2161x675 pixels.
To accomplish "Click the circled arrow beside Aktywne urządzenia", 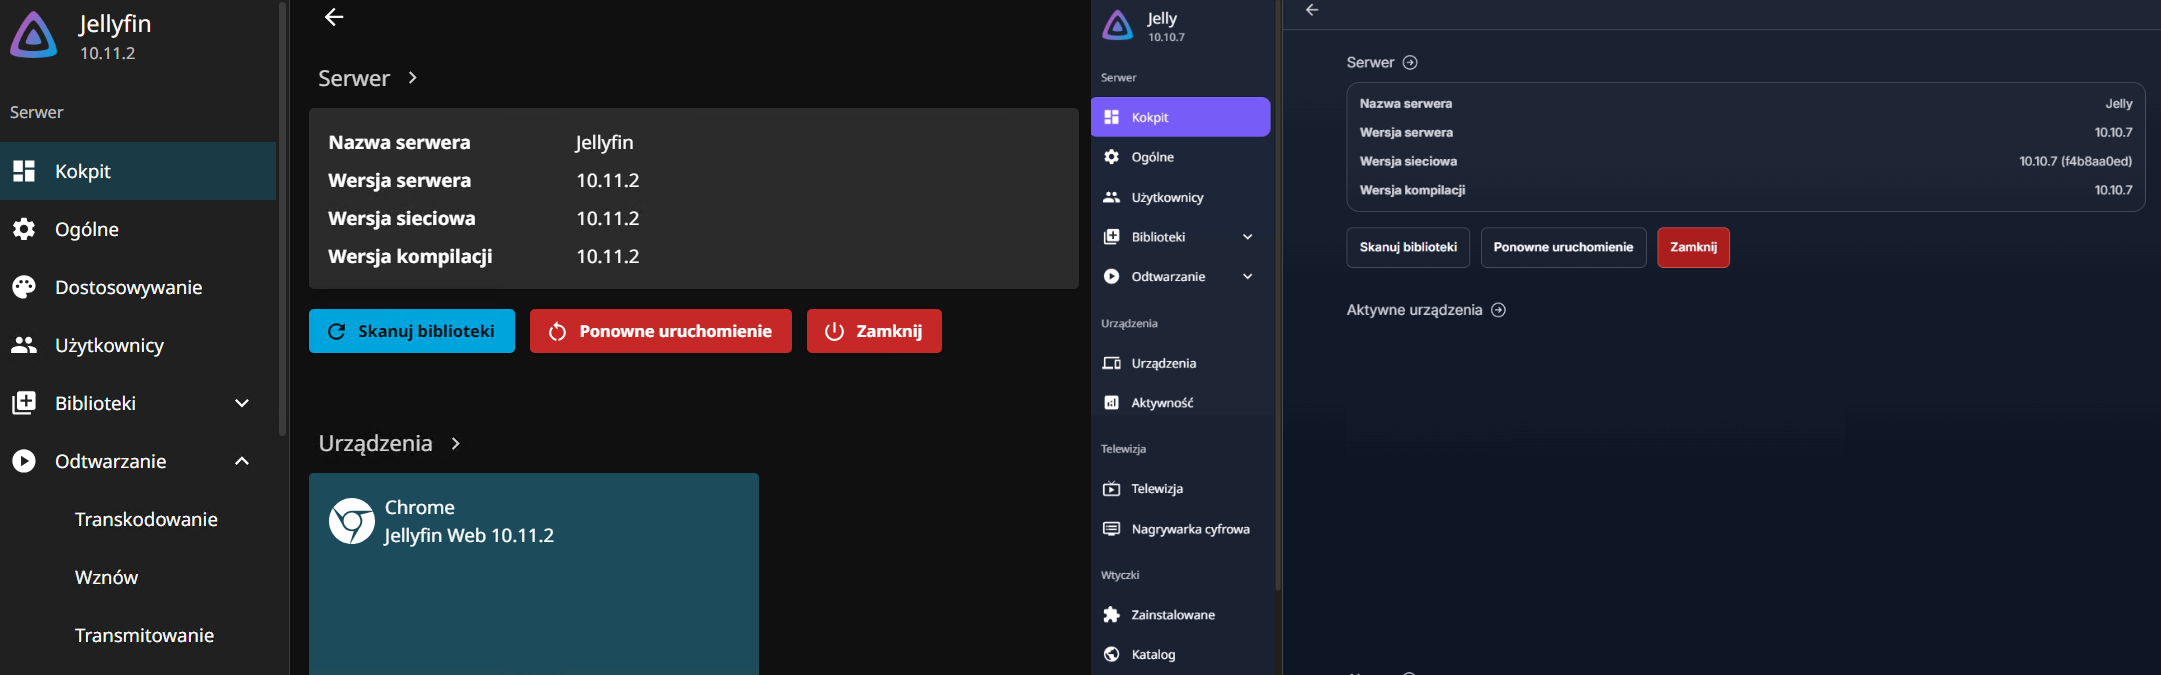I will click(x=1498, y=310).
